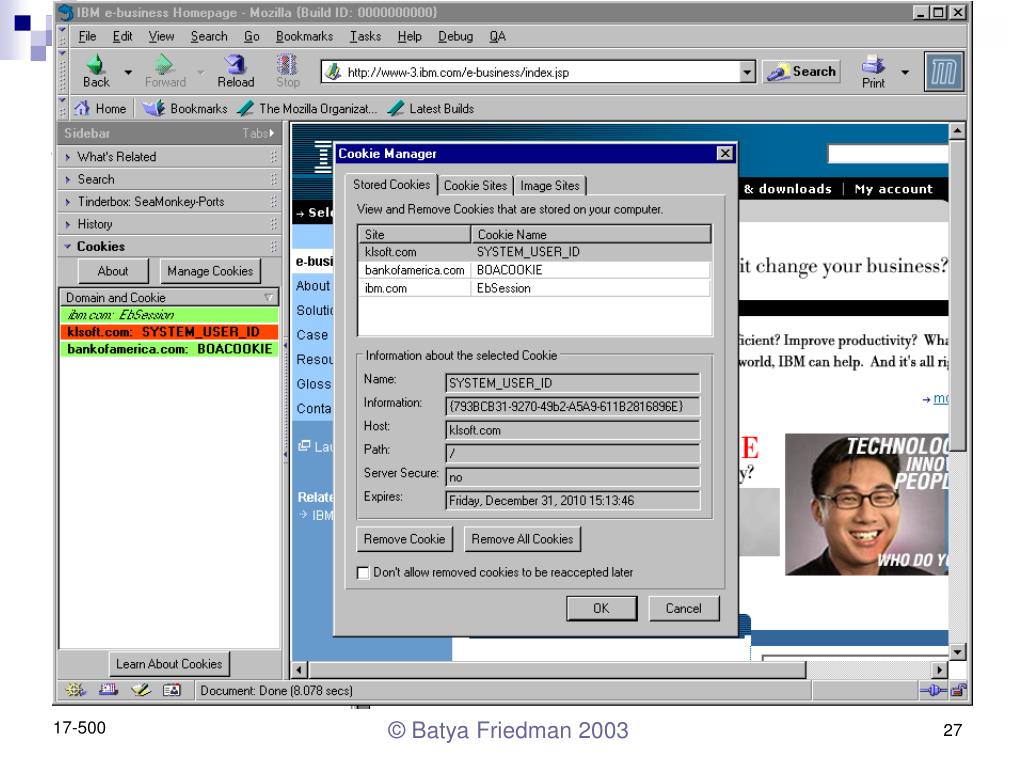This screenshot has height=768, width=1024.
Task: Click the Print icon in toolbar
Action: click(873, 64)
